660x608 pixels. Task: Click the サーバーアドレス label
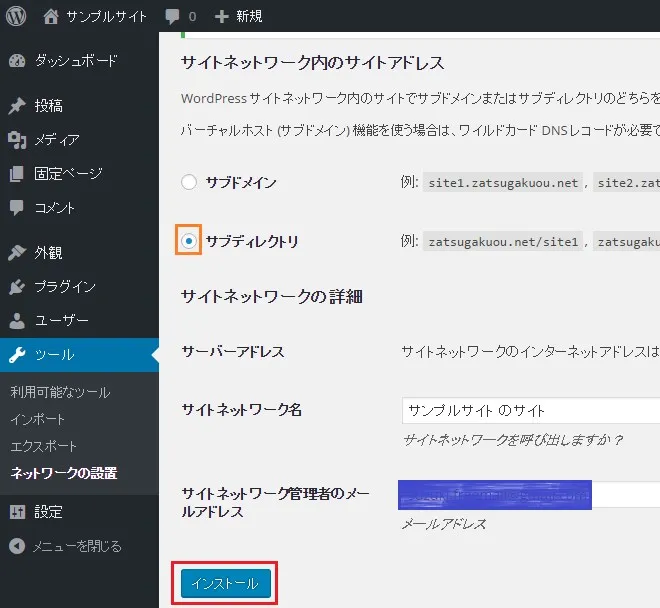(233, 352)
